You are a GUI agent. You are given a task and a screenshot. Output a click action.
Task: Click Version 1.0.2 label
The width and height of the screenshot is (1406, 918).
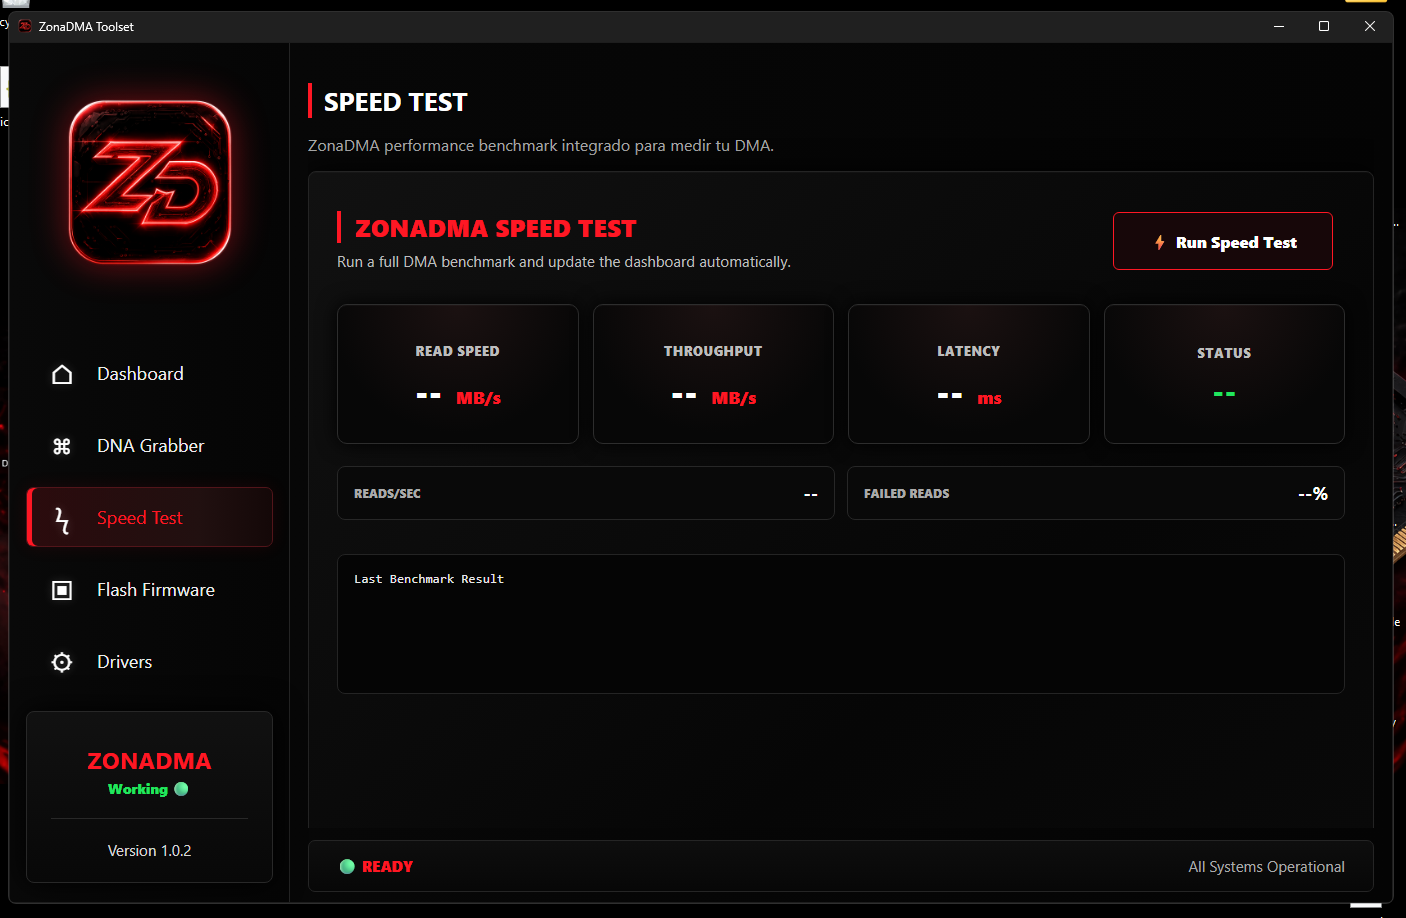click(x=149, y=851)
